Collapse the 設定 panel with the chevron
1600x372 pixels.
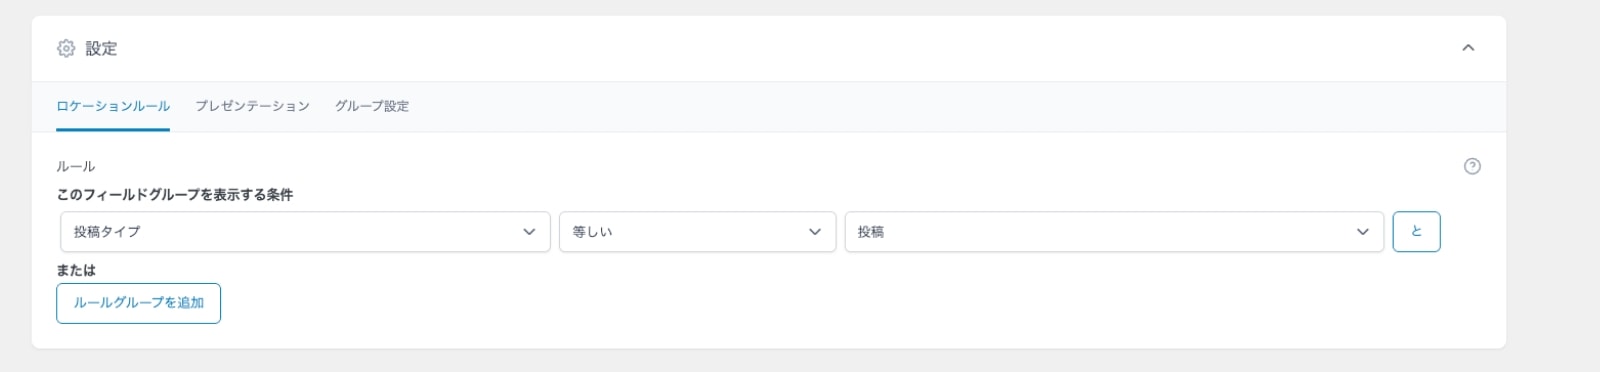pos(1468,48)
